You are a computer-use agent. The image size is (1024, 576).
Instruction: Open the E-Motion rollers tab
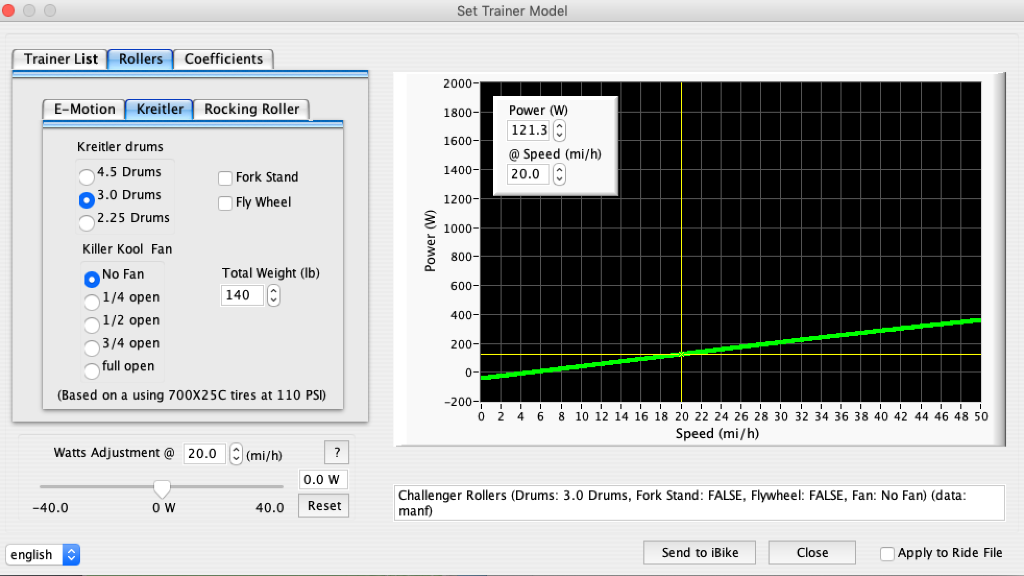click(x=85, y=109)
